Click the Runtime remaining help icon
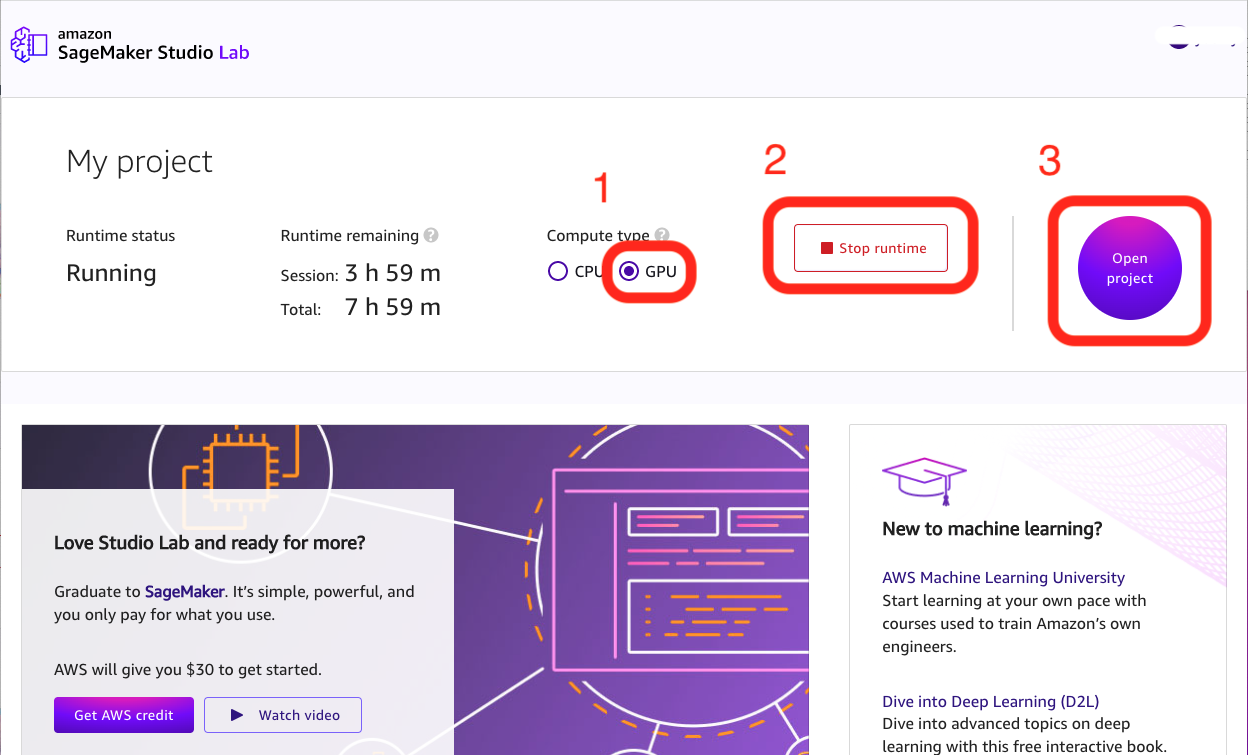The height and width of the screenshot is (755, 1248). pyautogui.click(x=431, y=236)
